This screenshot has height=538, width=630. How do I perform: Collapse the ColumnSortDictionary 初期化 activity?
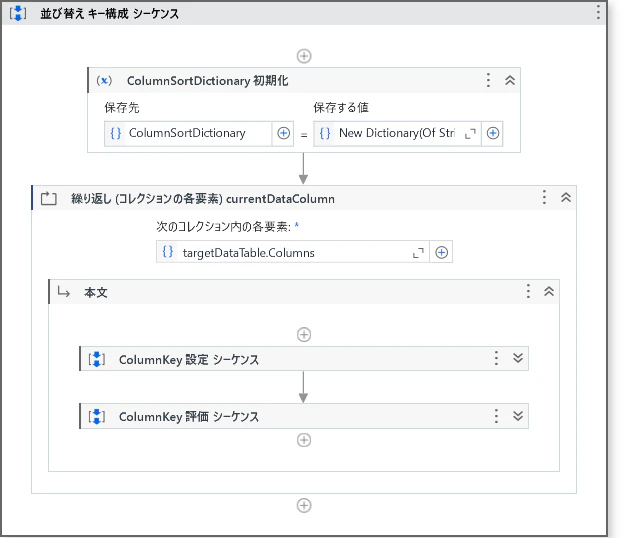510,80
